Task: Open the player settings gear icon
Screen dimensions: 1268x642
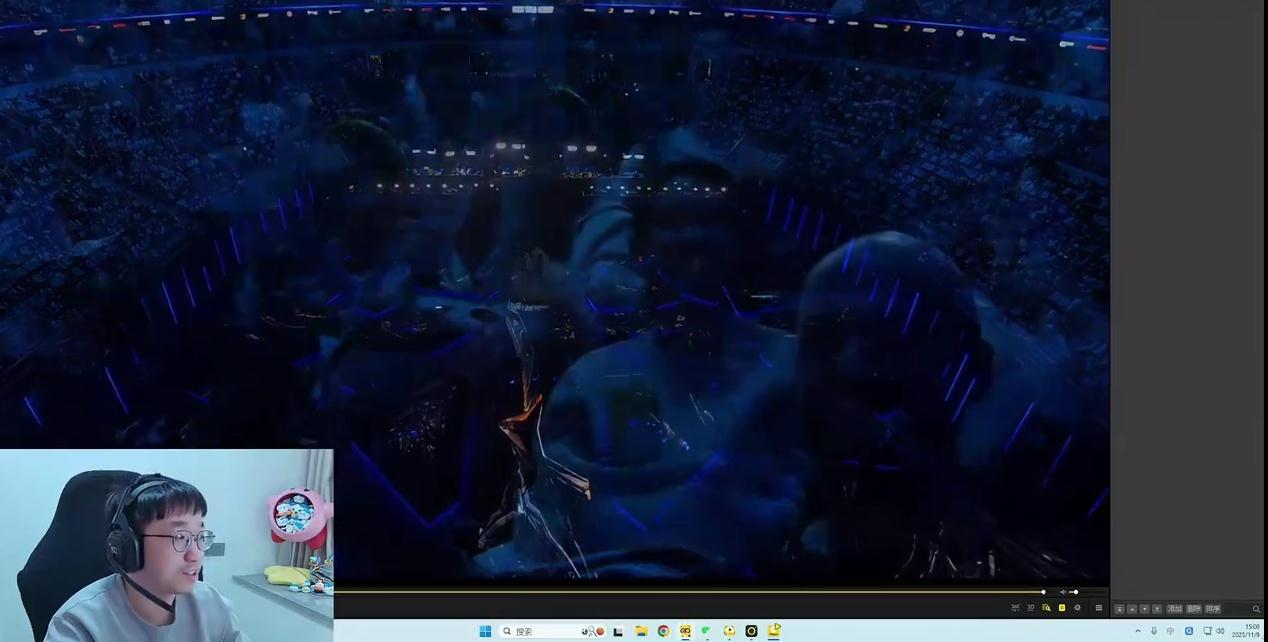Action: 1078,607
